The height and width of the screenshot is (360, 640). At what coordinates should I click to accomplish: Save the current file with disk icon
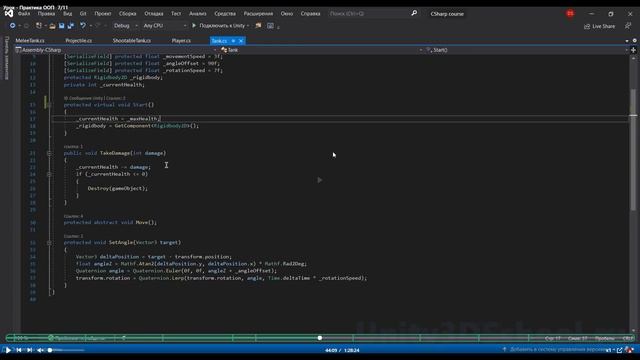click(62, 26)
